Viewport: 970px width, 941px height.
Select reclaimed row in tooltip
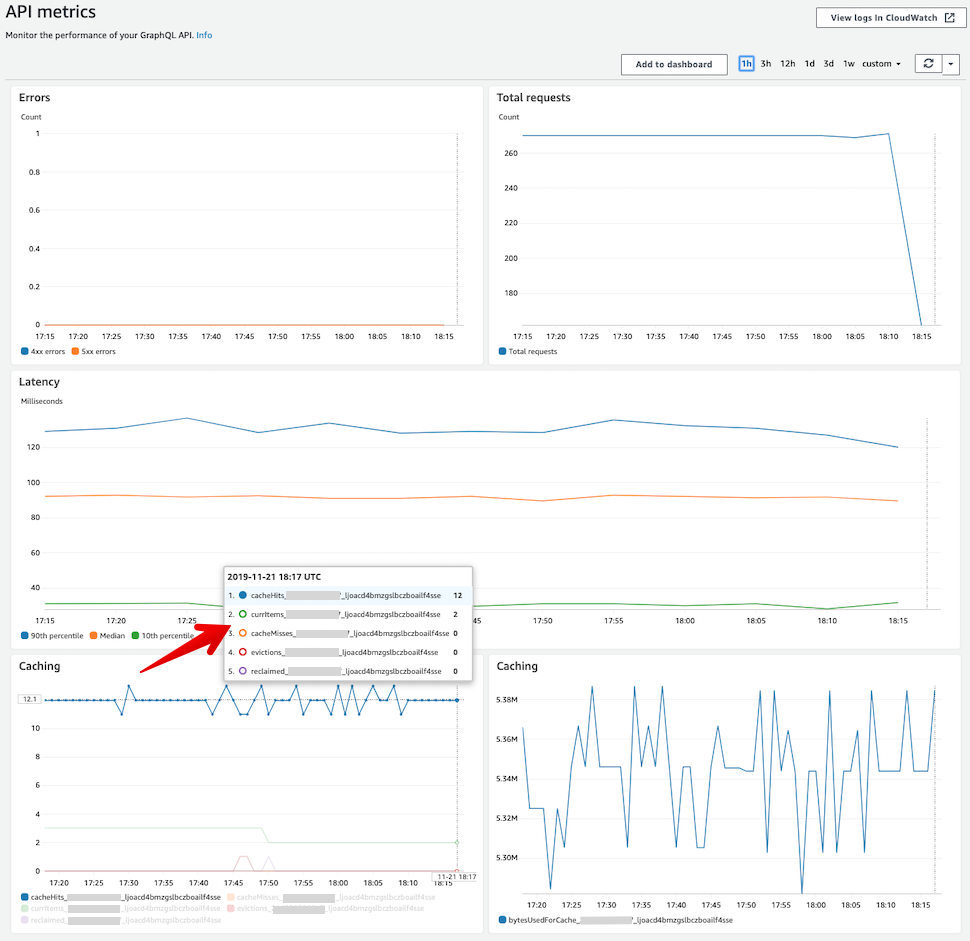[x=348, y=671]
